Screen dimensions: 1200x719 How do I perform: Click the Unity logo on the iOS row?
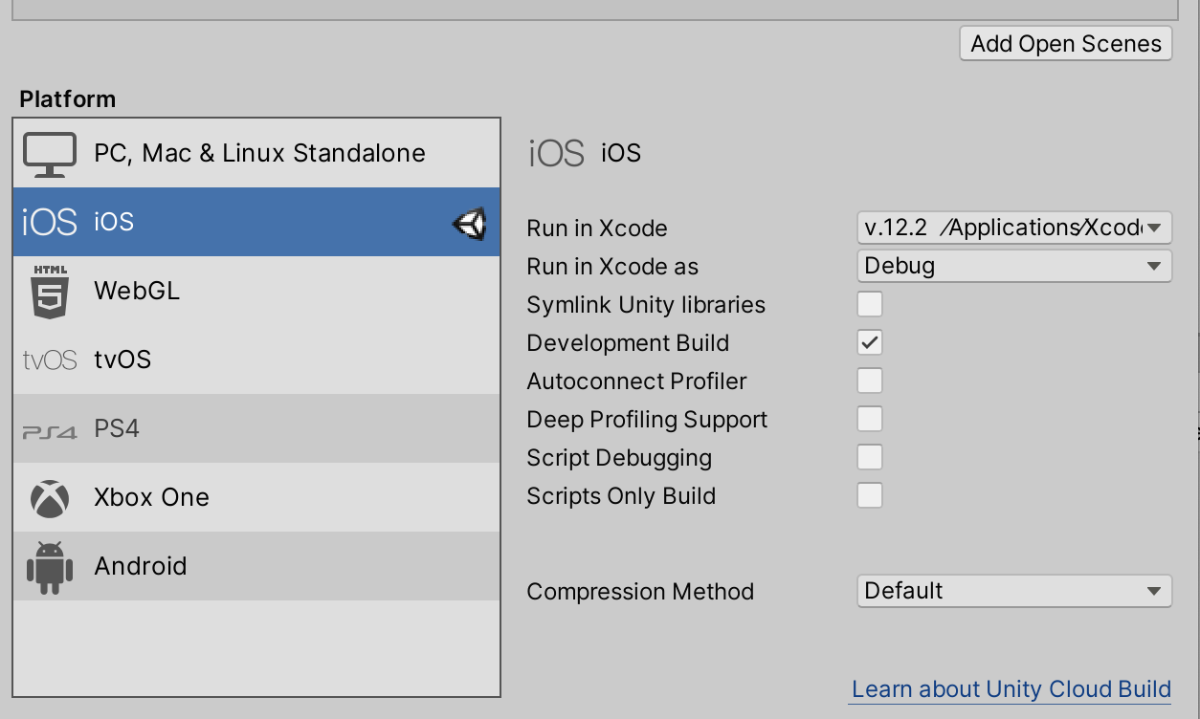(469, 224)
